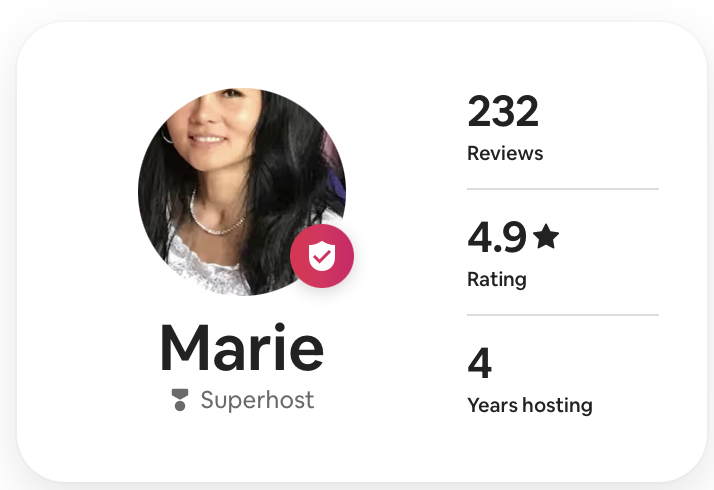Click the black star beside 4.9
Image resolution: width=714 pixels, height=490 pixels.
pos(546,237)
